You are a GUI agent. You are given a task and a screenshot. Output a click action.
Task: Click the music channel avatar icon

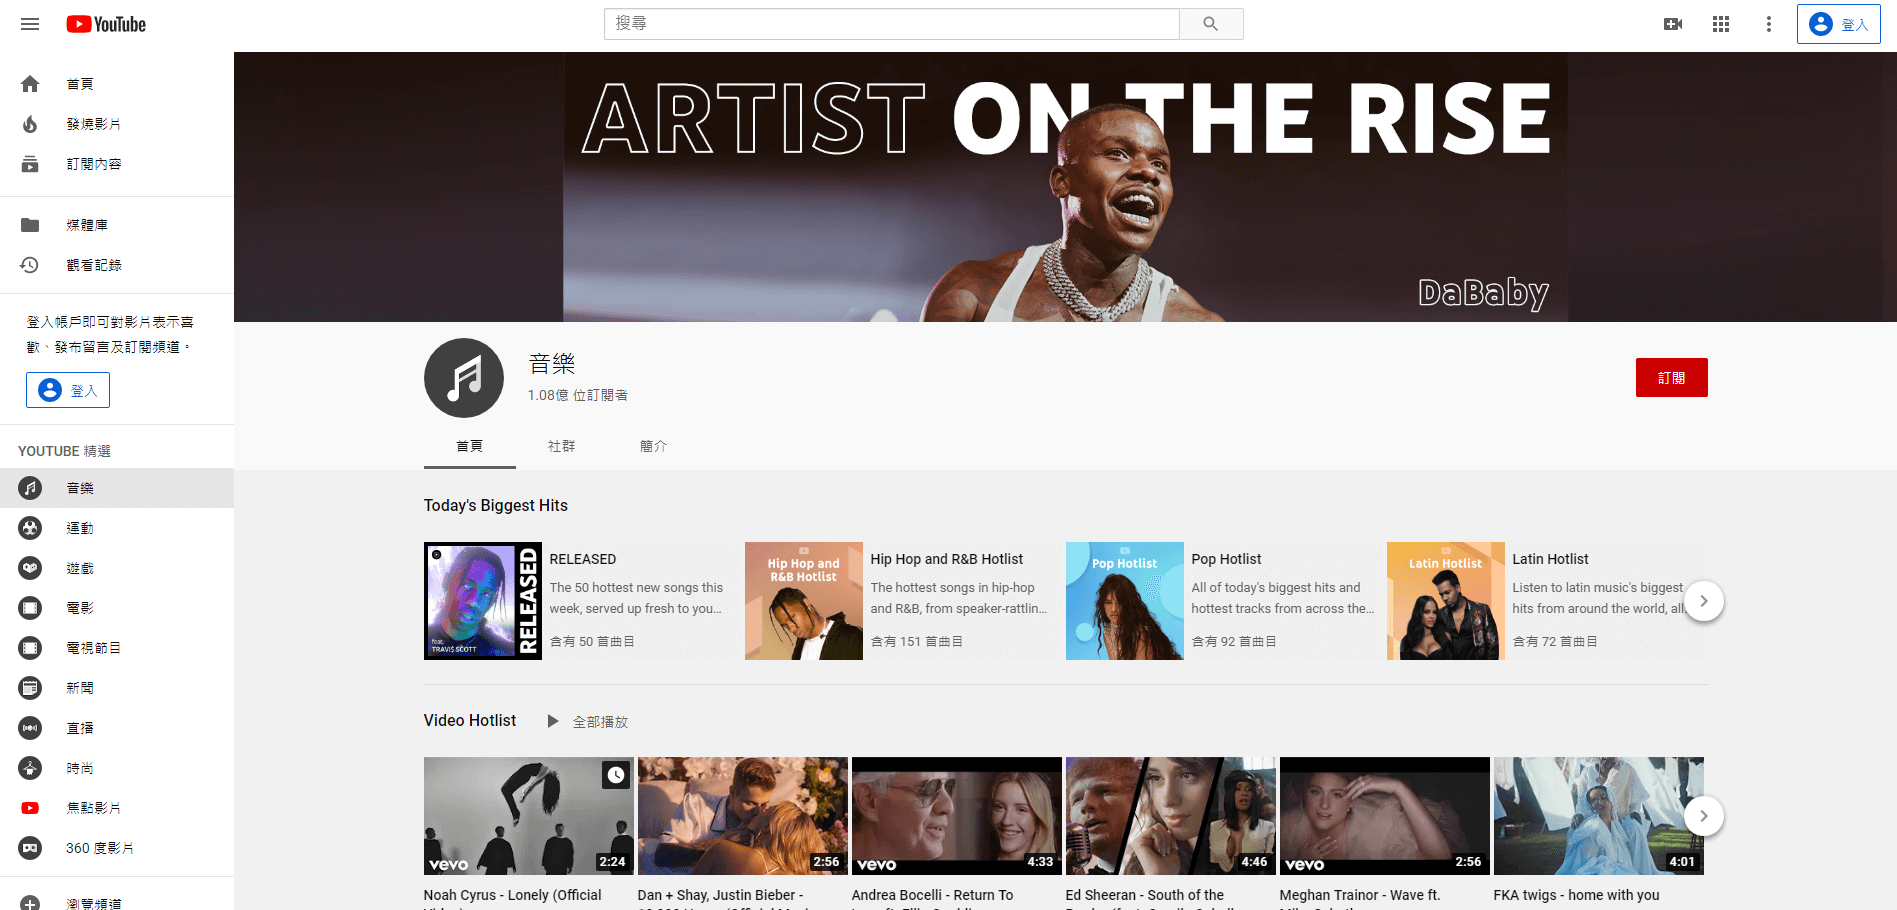464,378
